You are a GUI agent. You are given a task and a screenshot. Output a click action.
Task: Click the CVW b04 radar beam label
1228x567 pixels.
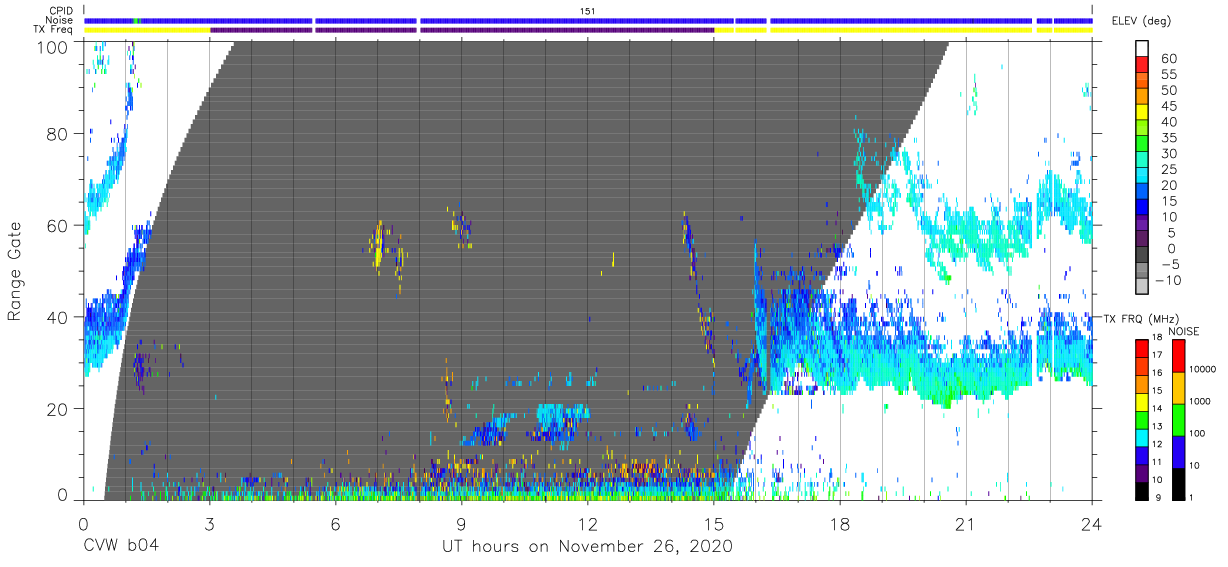click(120, 547)
